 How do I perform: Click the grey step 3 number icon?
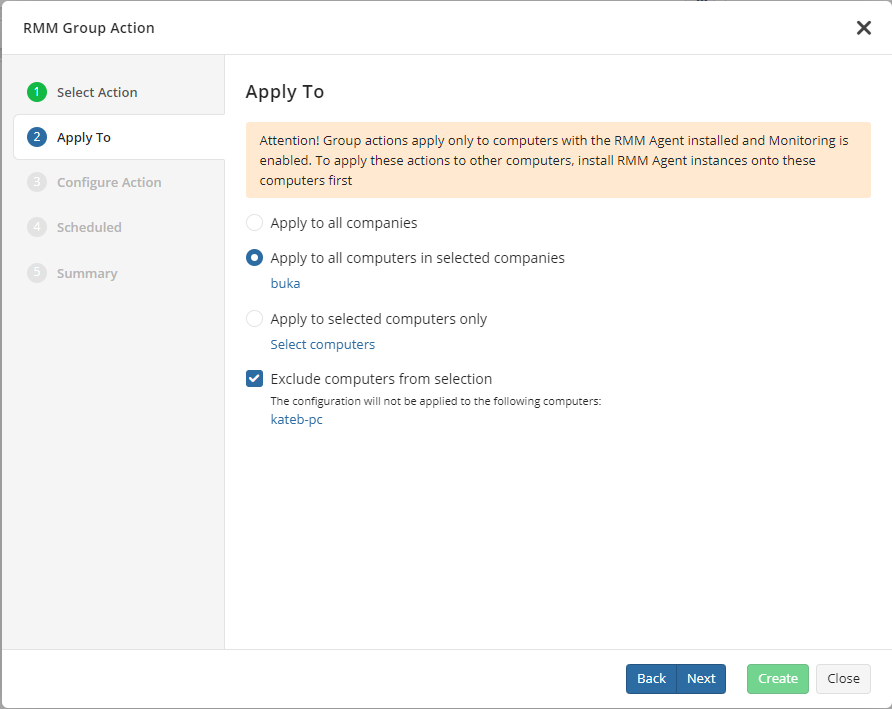click(37, 182)
